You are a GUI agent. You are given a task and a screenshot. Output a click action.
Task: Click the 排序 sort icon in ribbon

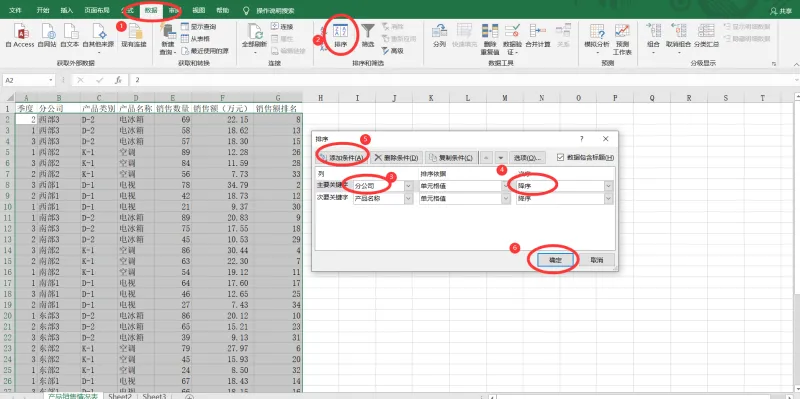340,36
